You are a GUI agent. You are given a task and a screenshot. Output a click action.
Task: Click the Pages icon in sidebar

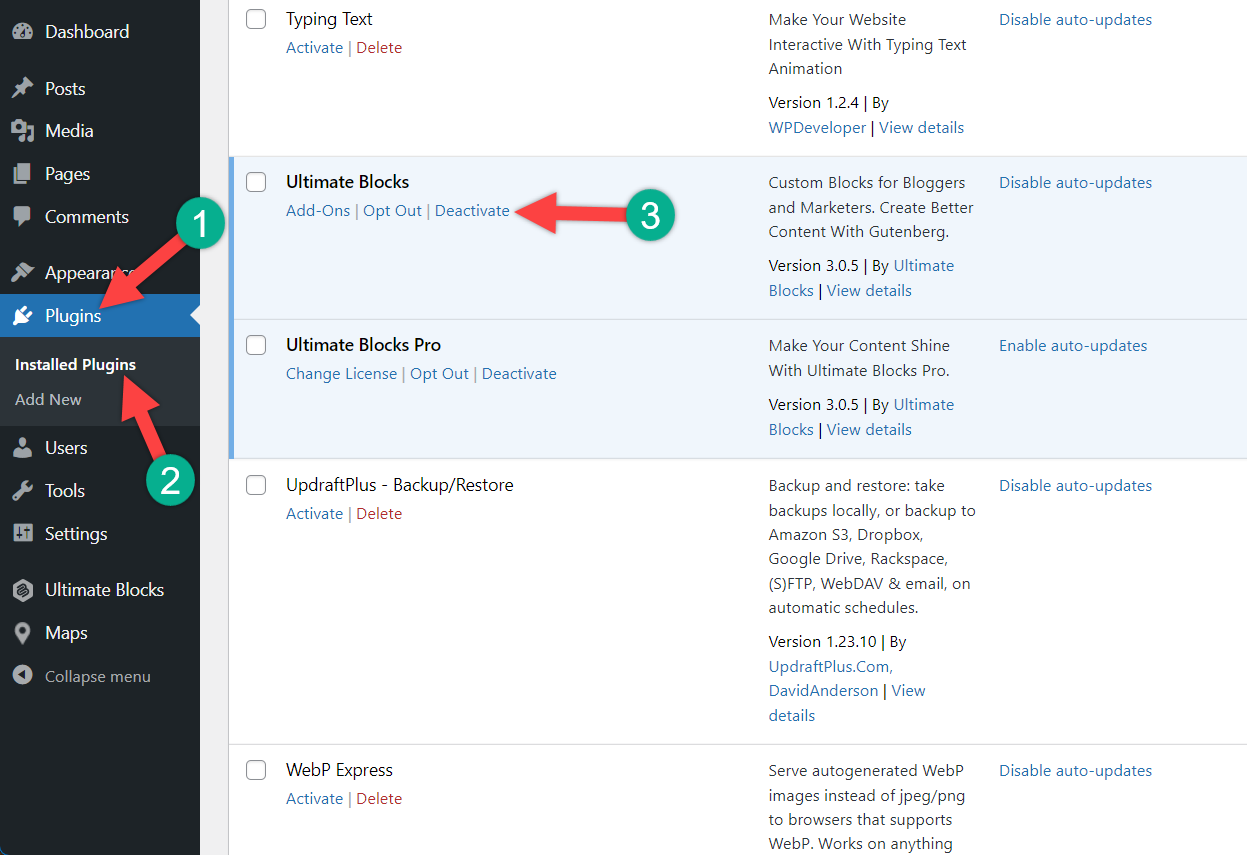[x=22, y=174]
